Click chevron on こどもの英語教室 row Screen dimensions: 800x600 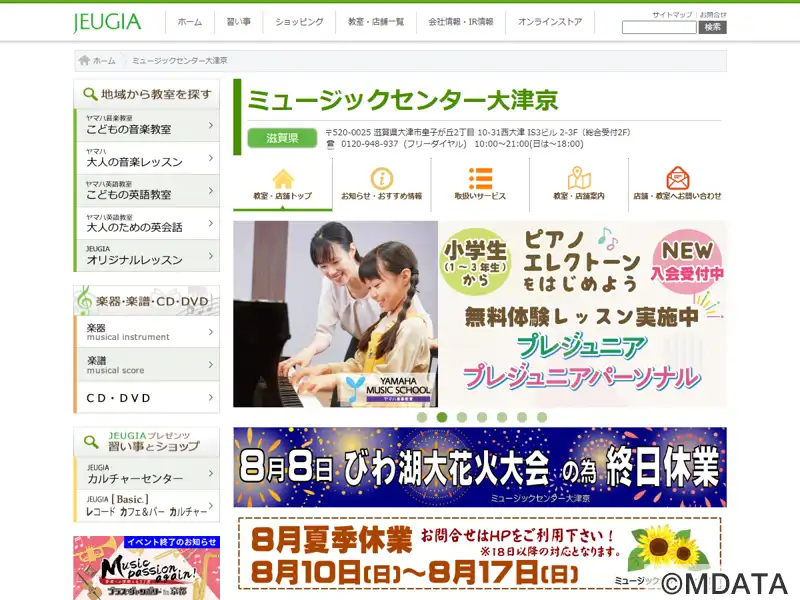211,191
